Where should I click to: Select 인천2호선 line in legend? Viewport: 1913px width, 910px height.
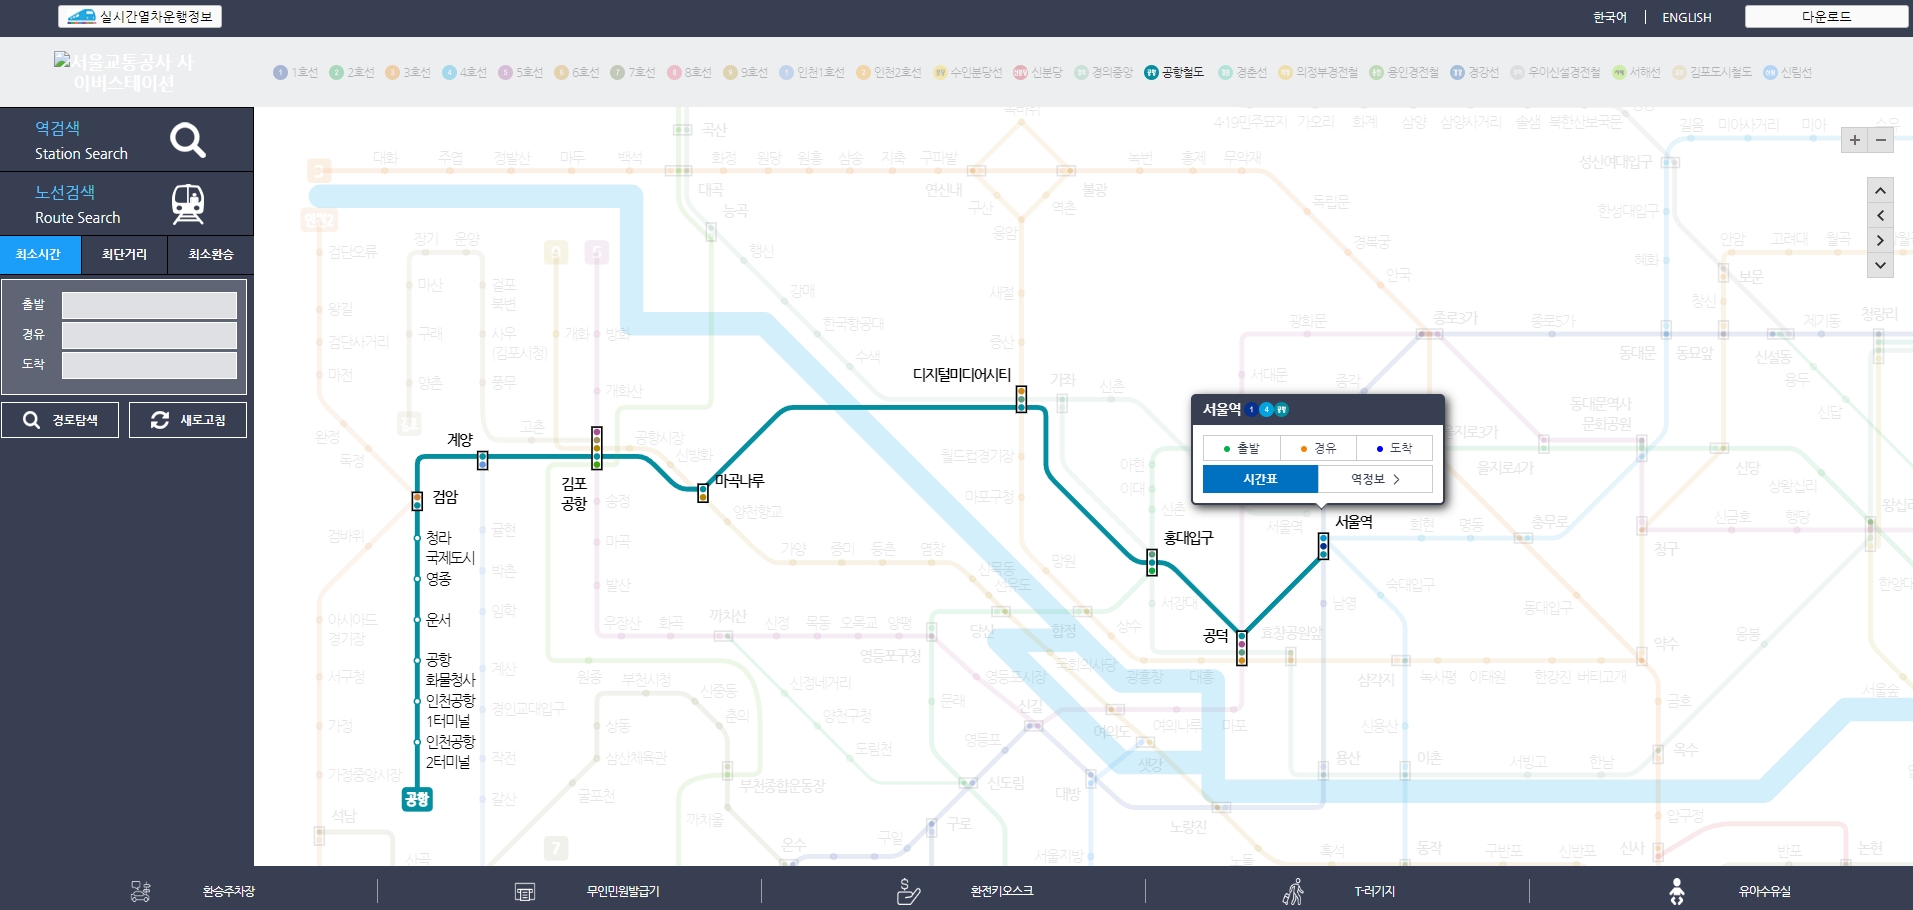889,72
